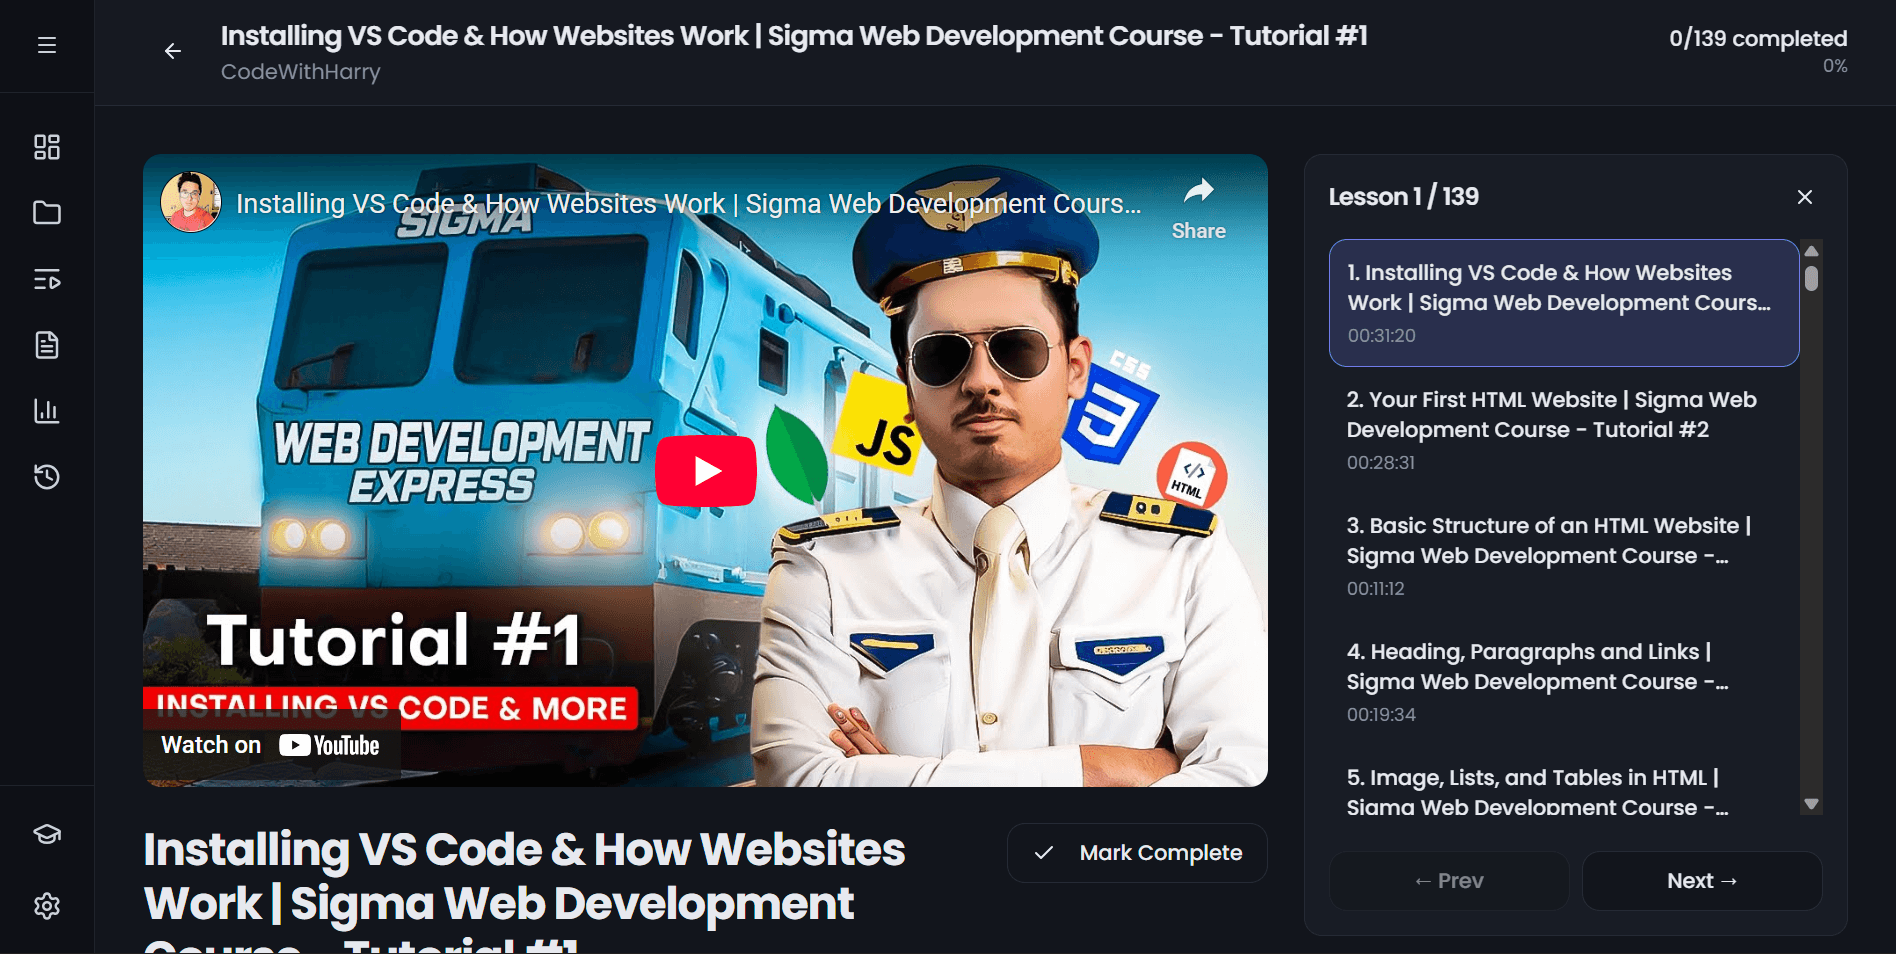Open the settings gear icon

pos(47,906)
